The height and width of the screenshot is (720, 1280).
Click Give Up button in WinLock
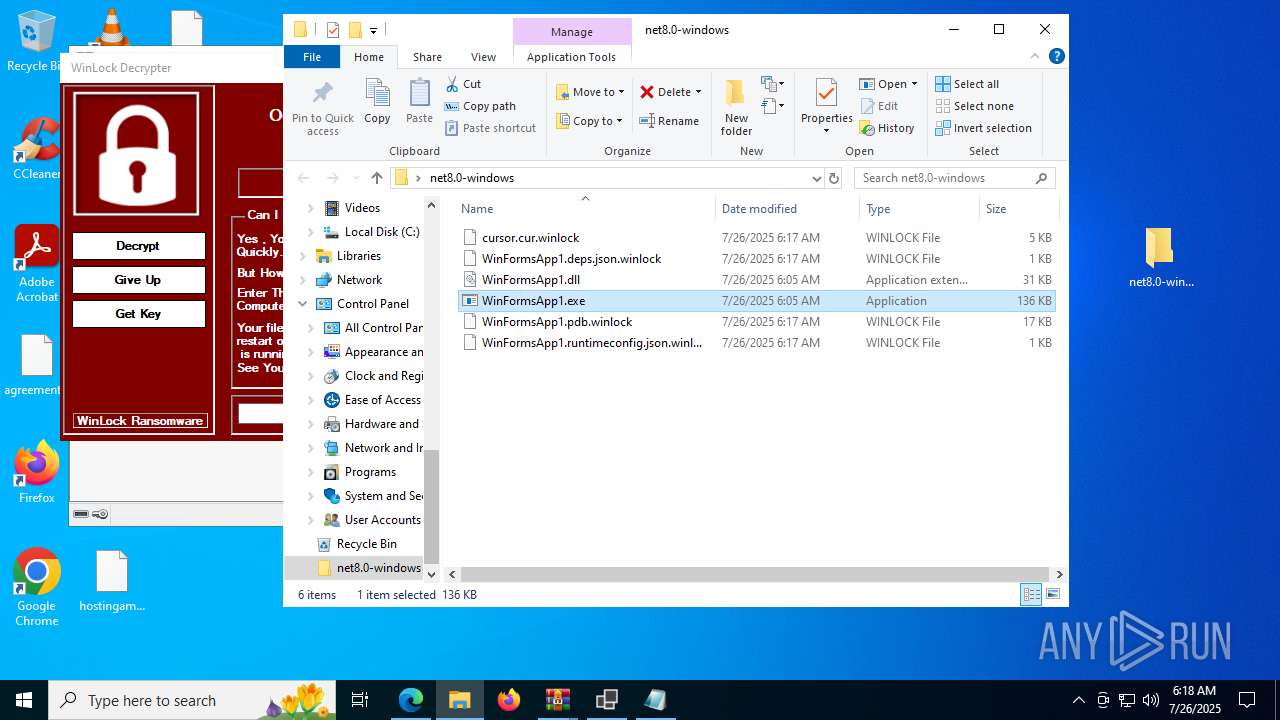coord(138,280)
